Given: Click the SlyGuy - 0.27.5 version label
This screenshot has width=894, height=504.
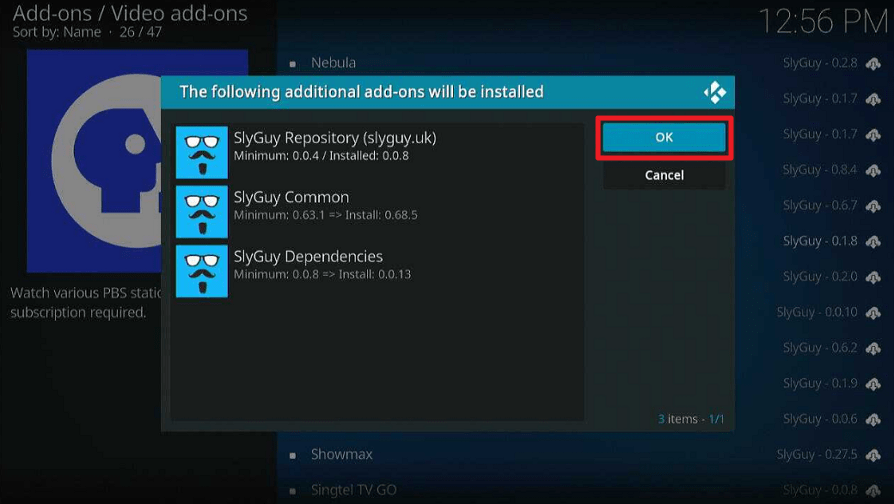Looking at the screenshot, I should [817, 454].
